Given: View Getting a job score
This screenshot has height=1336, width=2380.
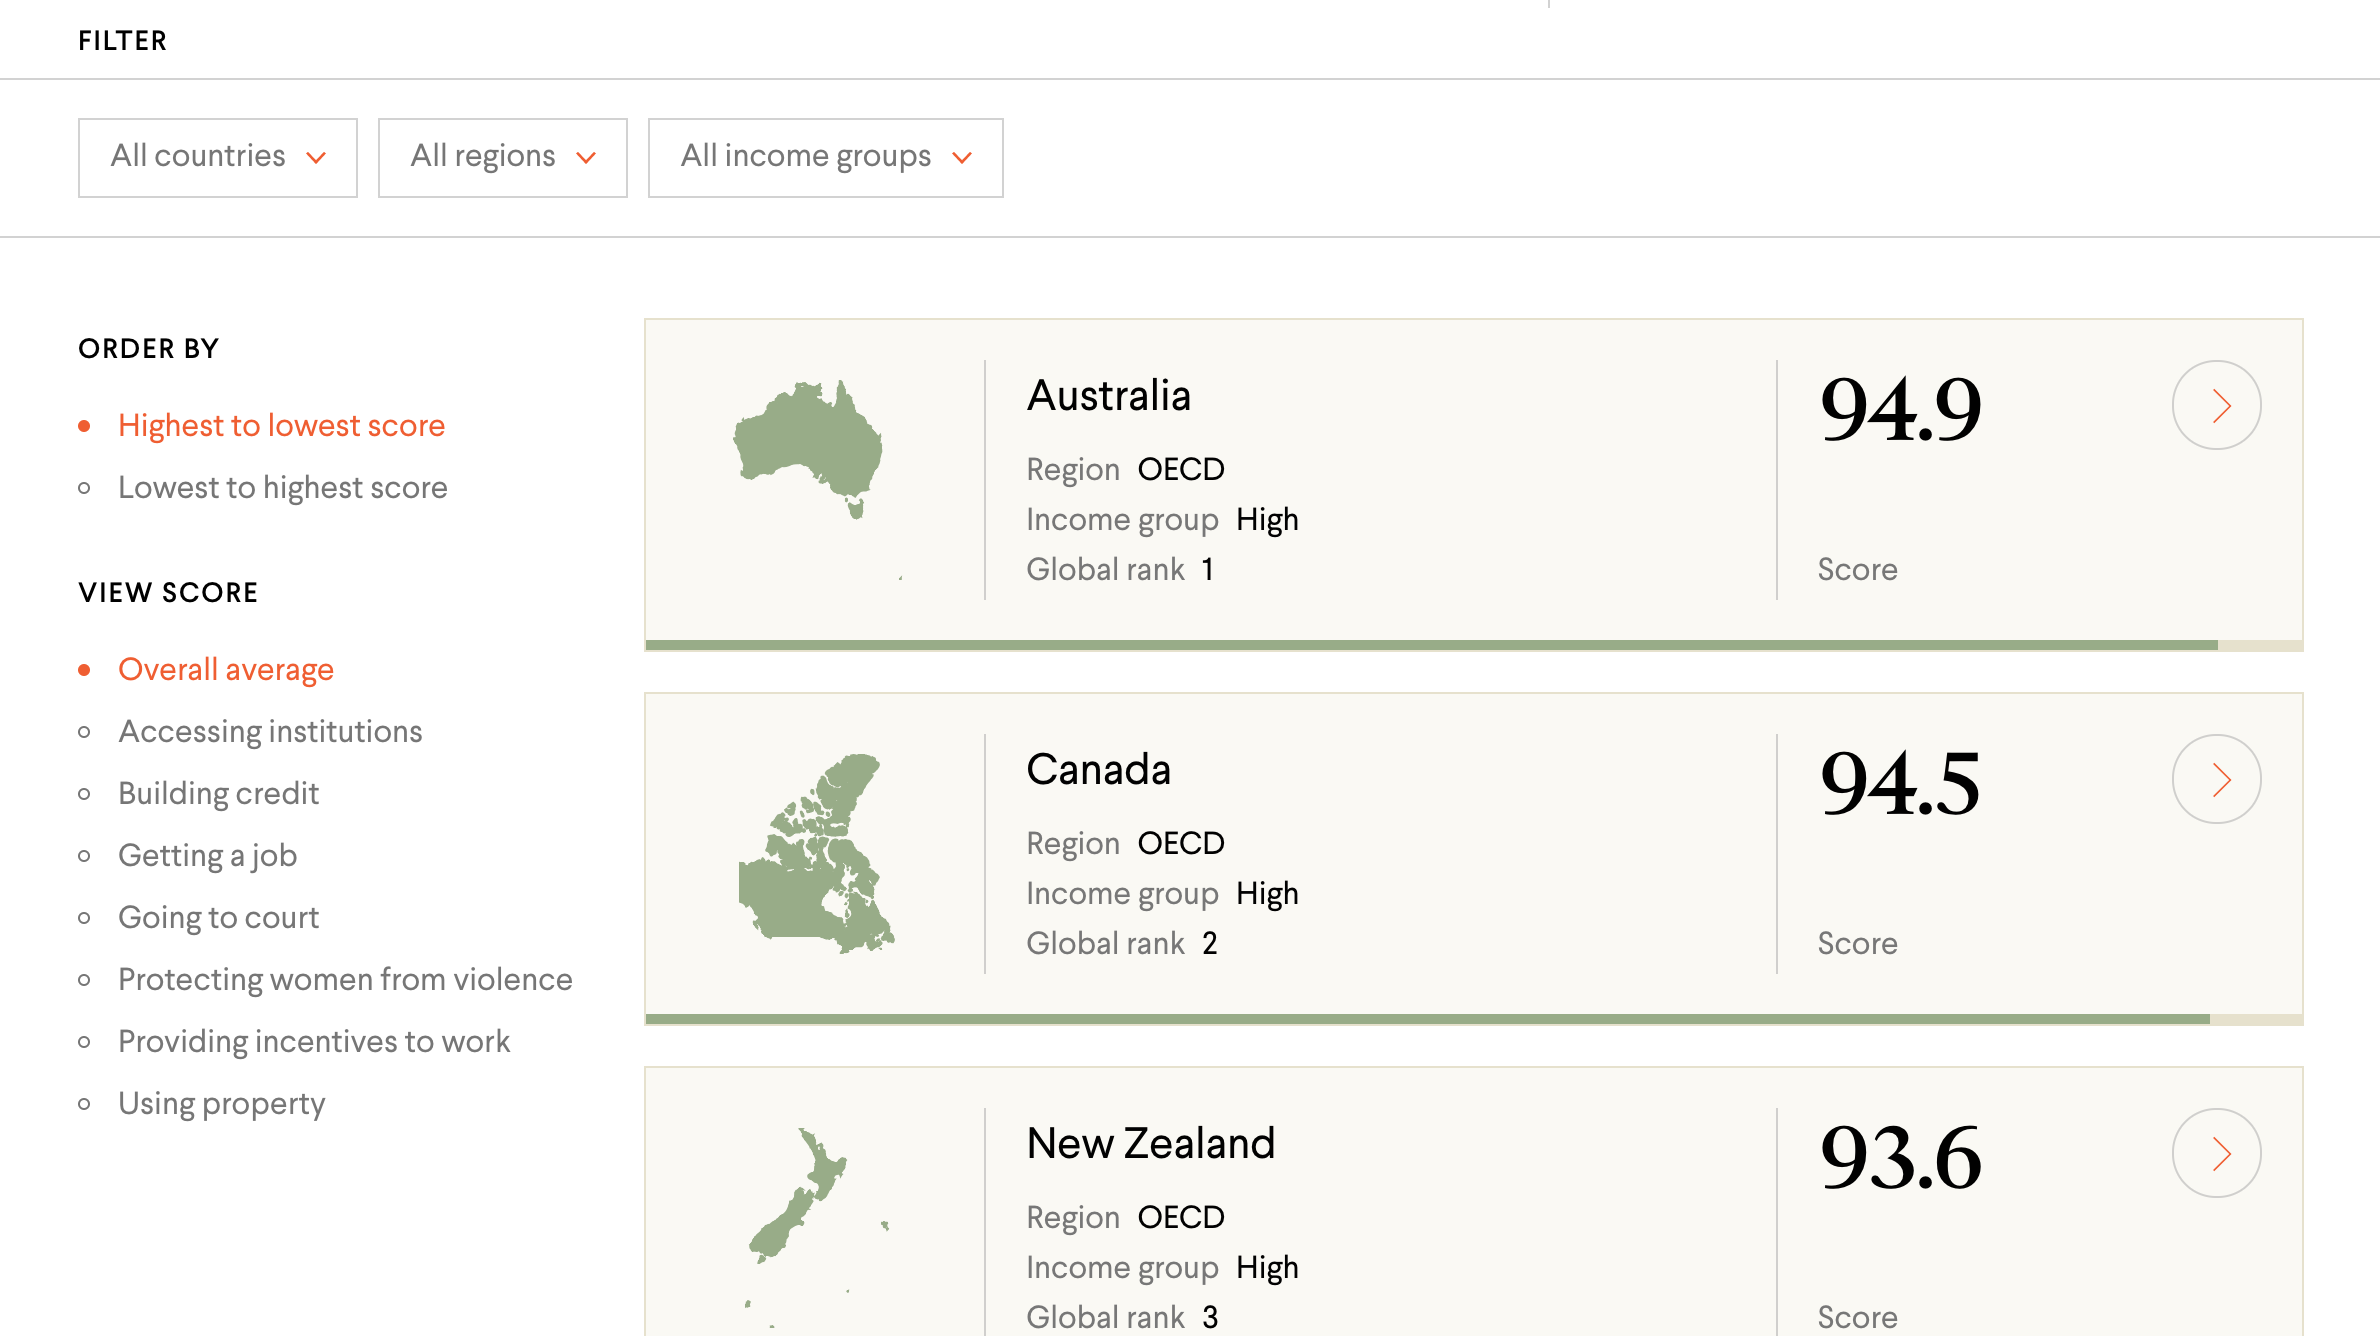Looking at the screenshot, I should (x=207, y=856).
